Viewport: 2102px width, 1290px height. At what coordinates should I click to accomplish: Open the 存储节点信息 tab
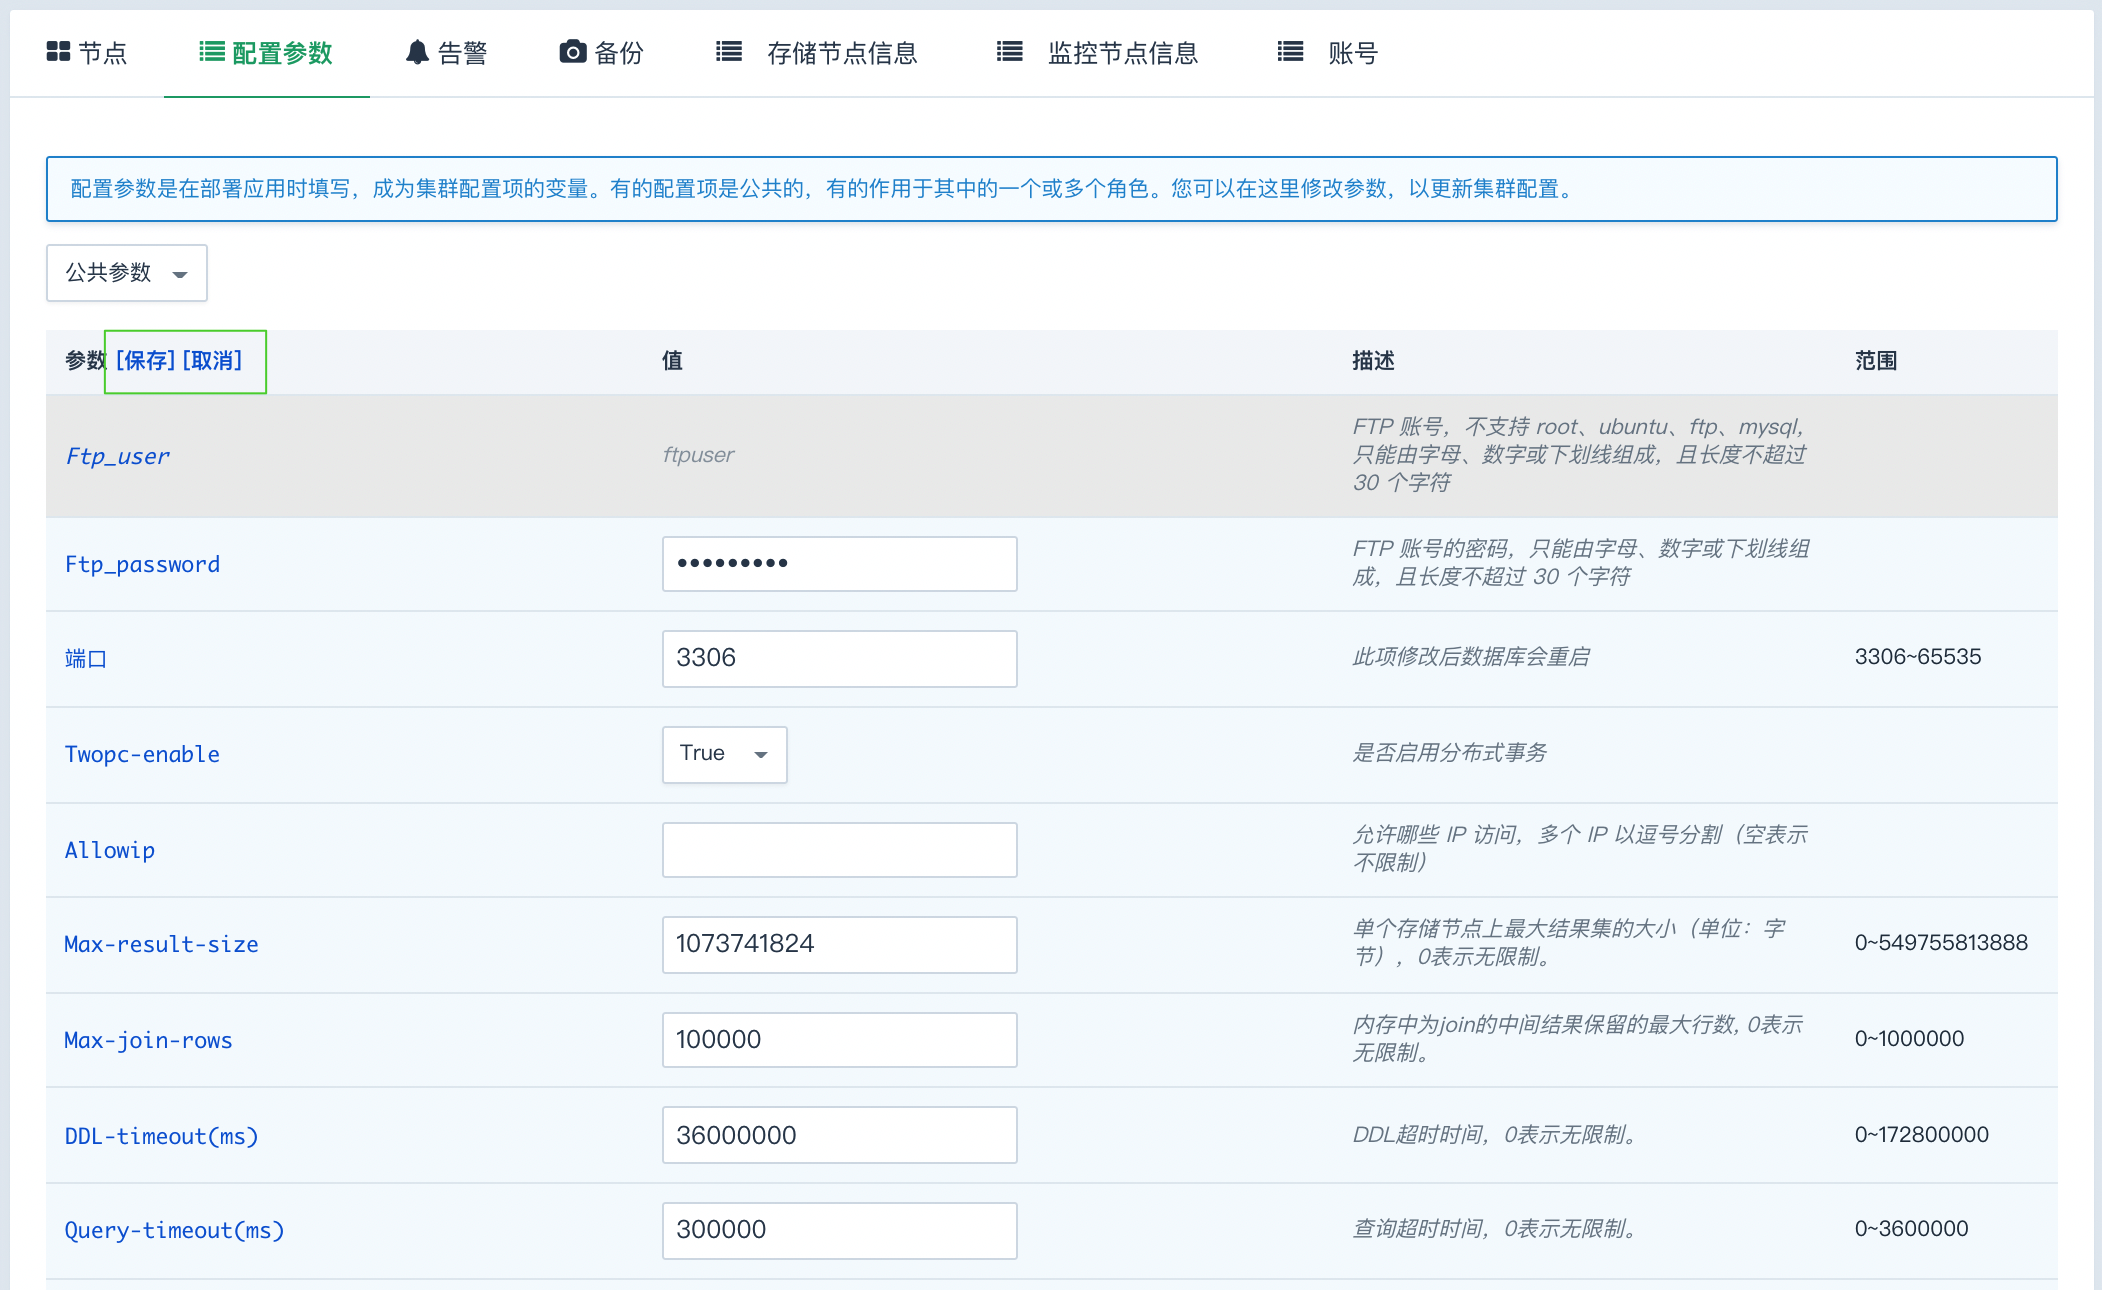pos(817,53)
